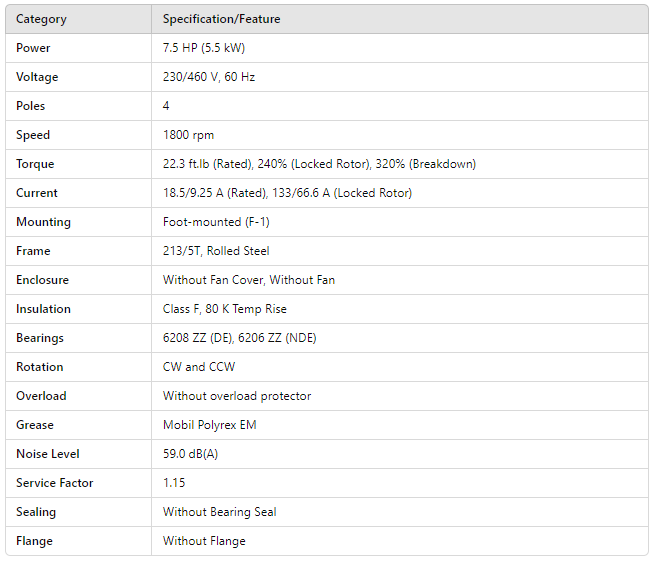Viewport: 657px width, 562px height.
Task: Click the 1800 rpm speed value
Action: (x=188, y=135)
